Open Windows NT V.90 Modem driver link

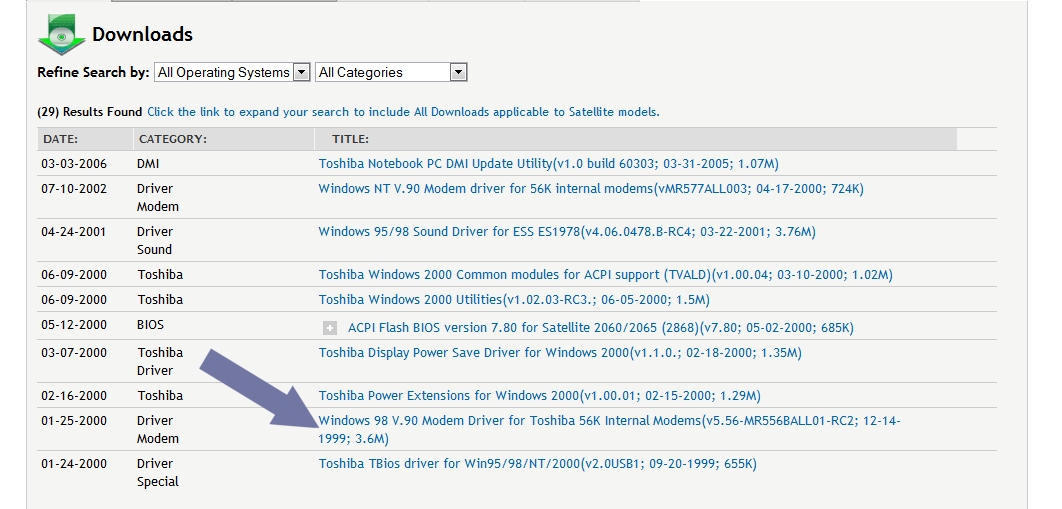click(591, 189)
